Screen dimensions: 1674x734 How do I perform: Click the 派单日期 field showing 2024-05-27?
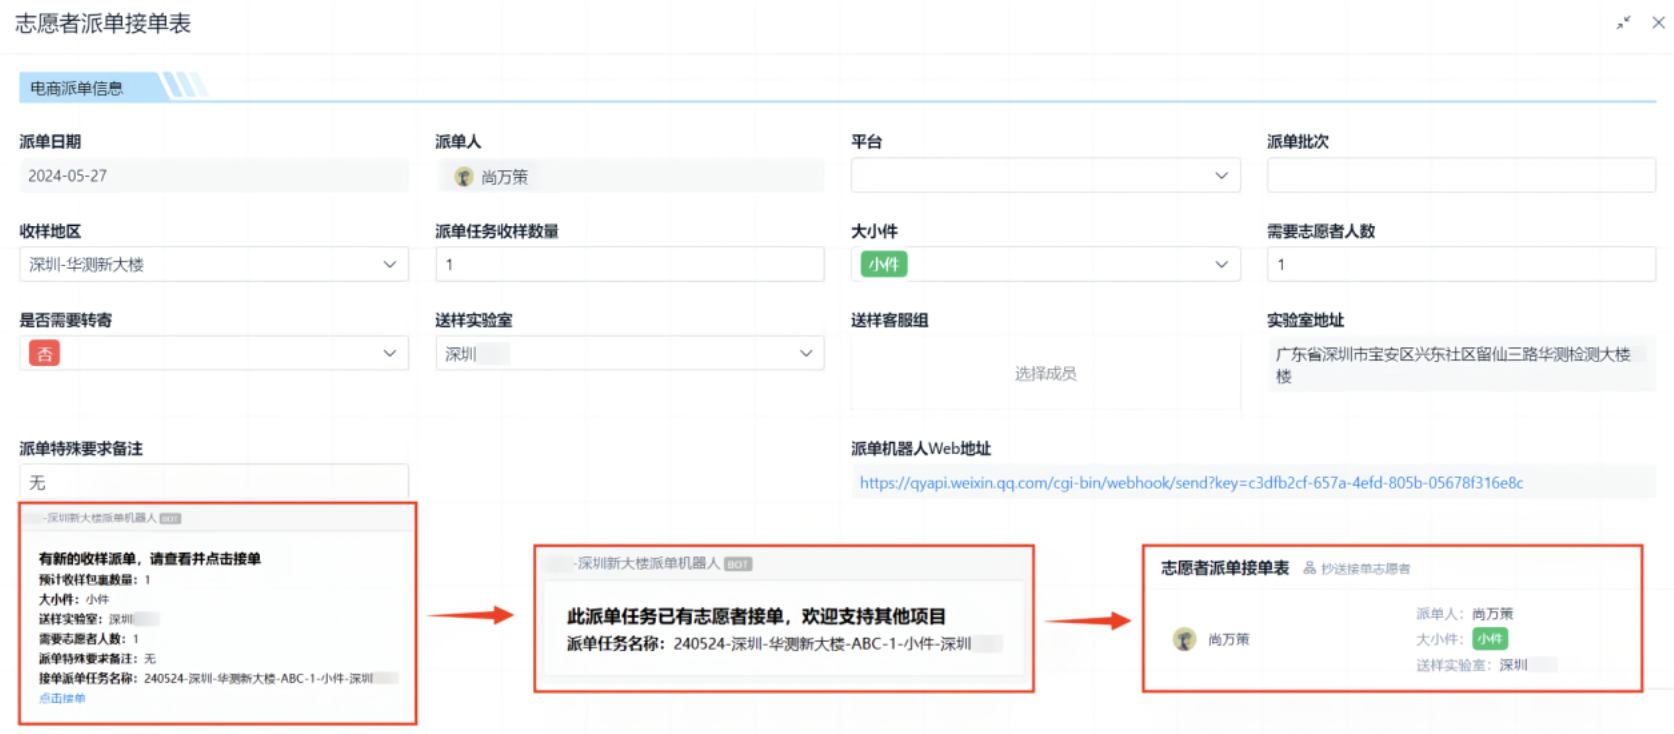[214, 175]
